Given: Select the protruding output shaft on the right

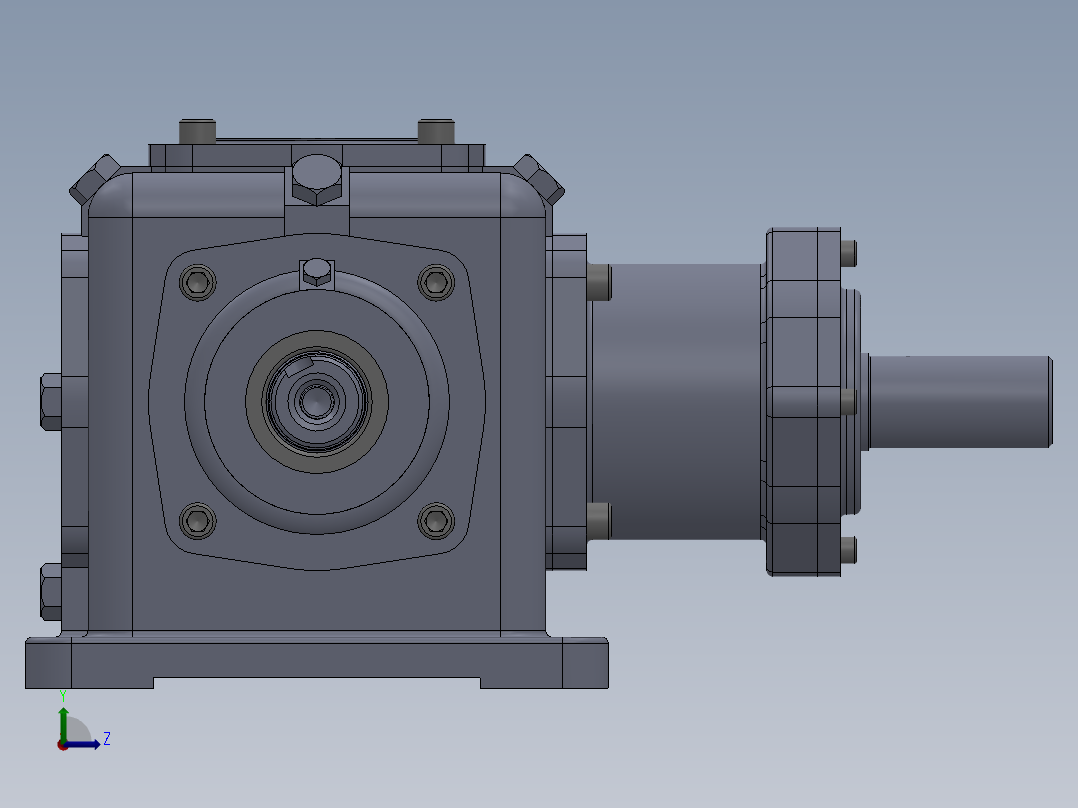Looking at the screenshot, I should point(960,402).
